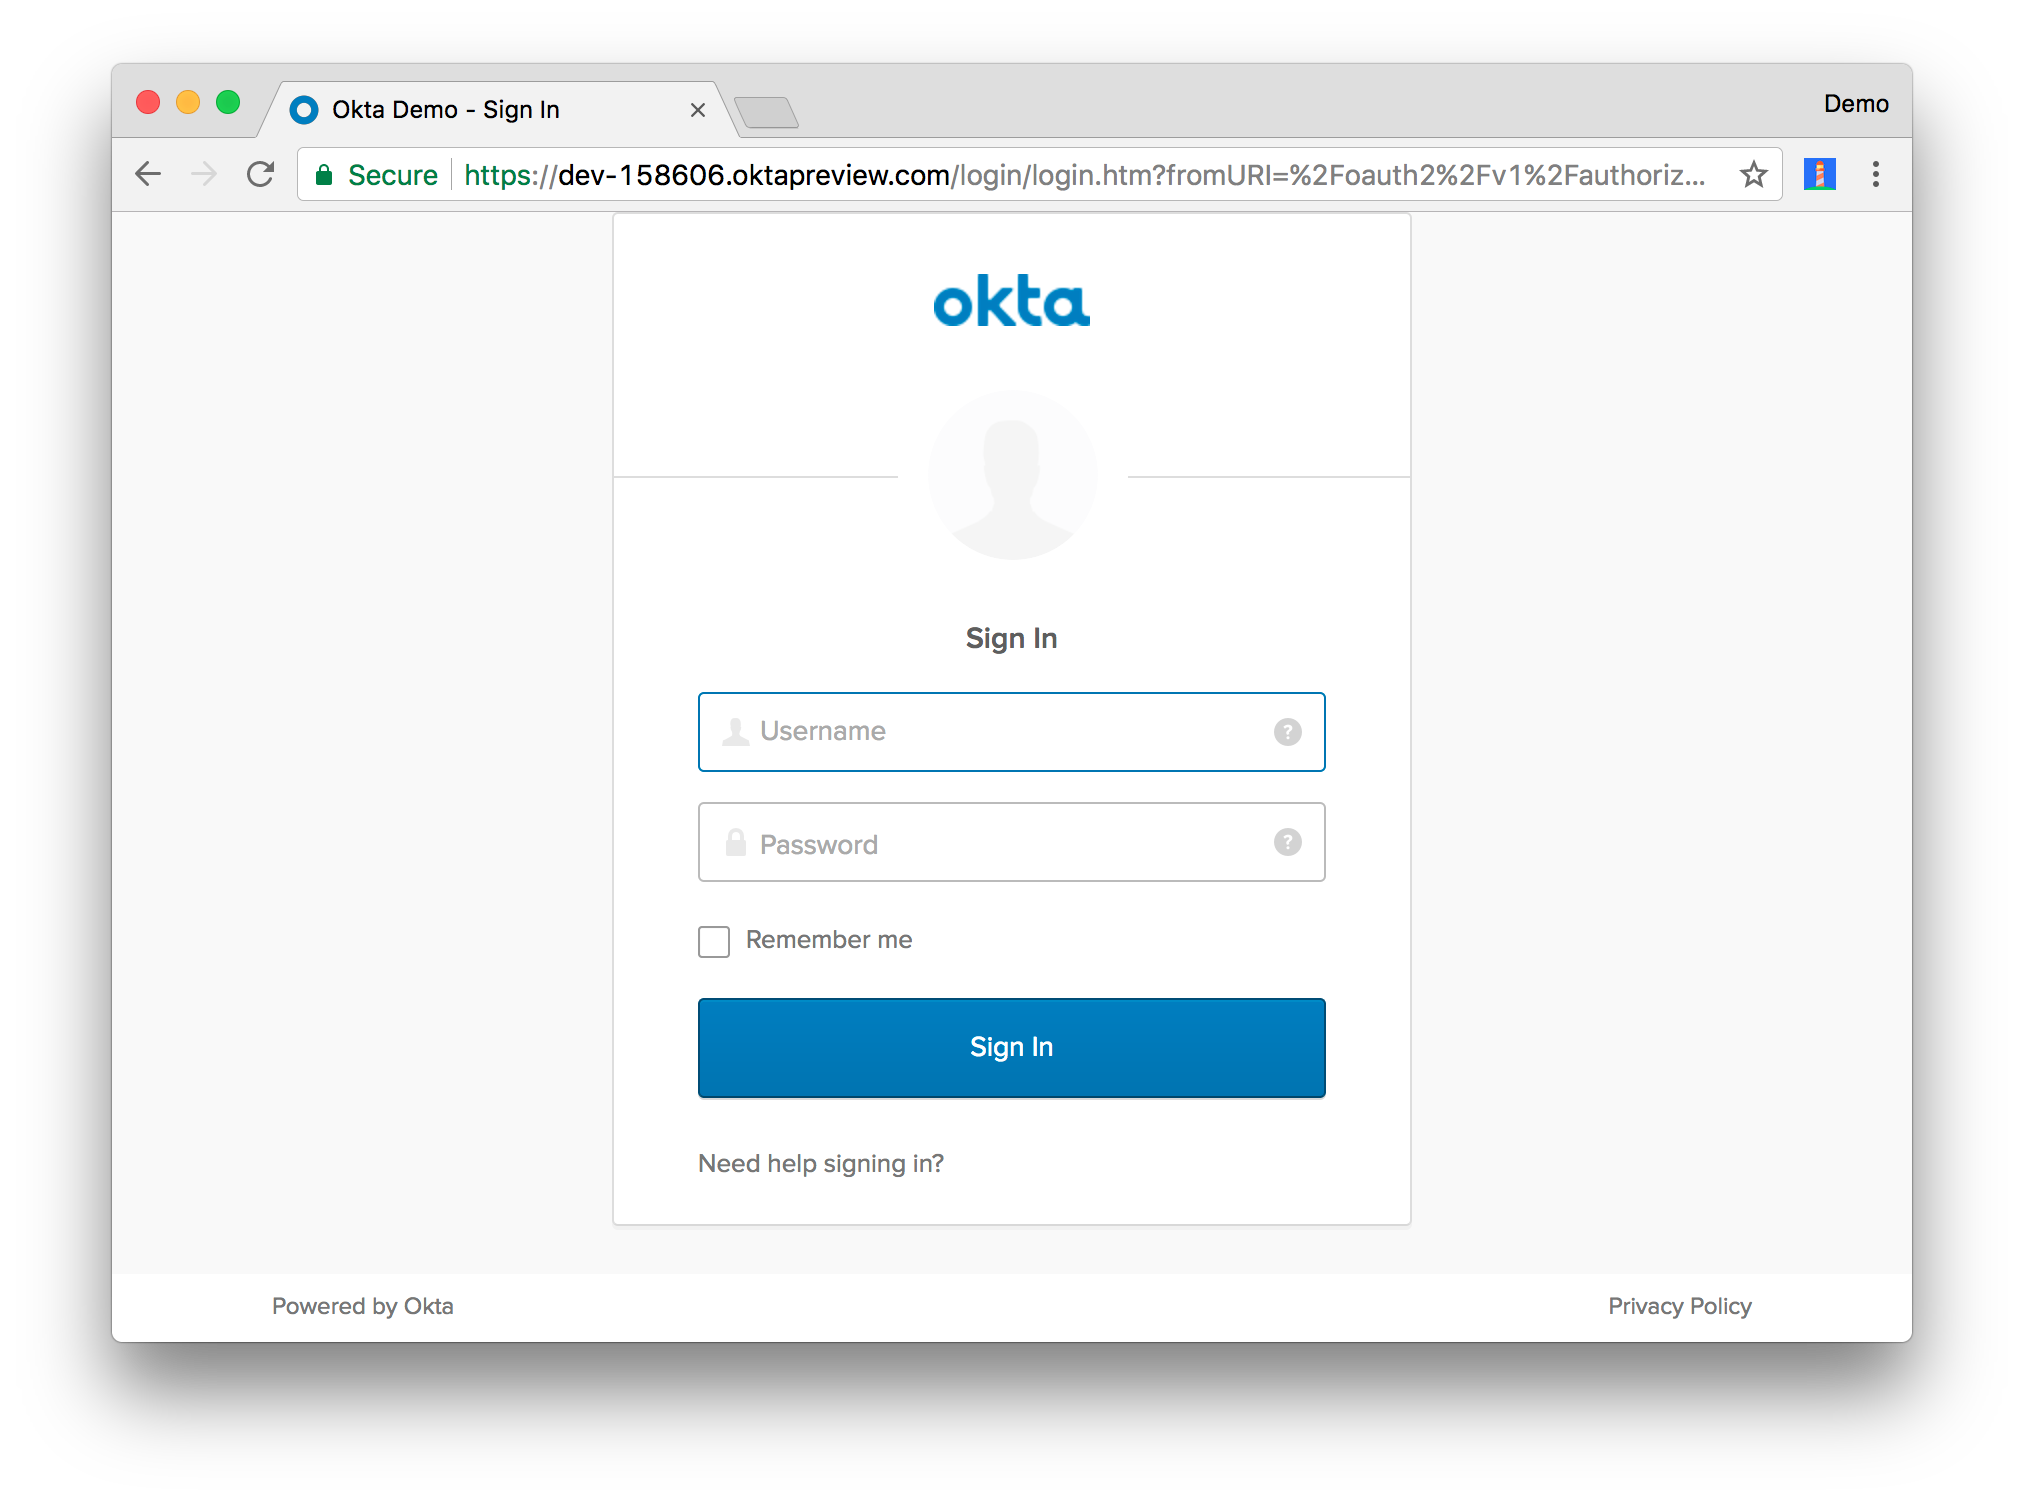
Task: Select the Okta Demo - Sign In tab
Action: (445, 109)
